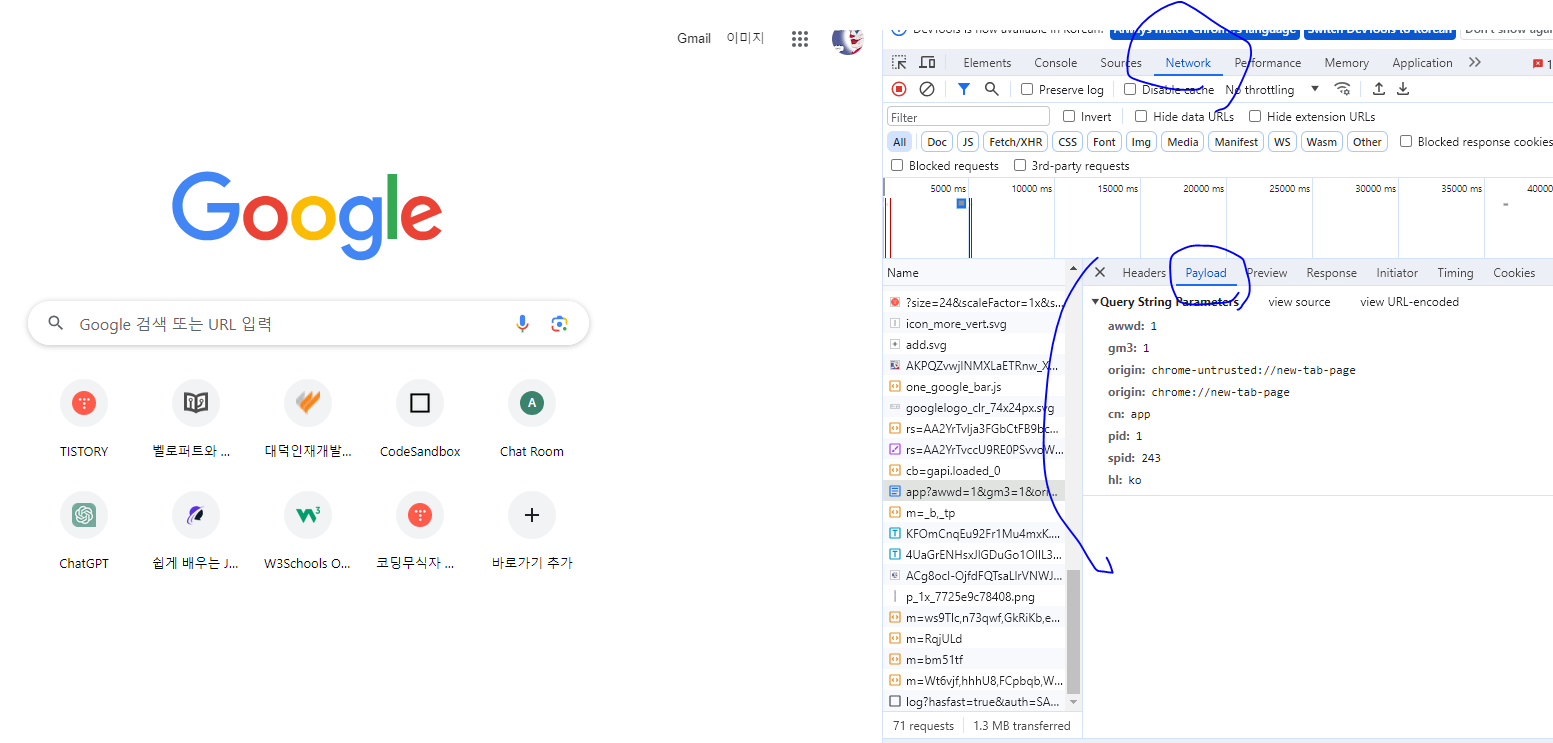Screen dimensions: 1553x743
Task: Switch to the Application tab
Action: click(1422, 62)
